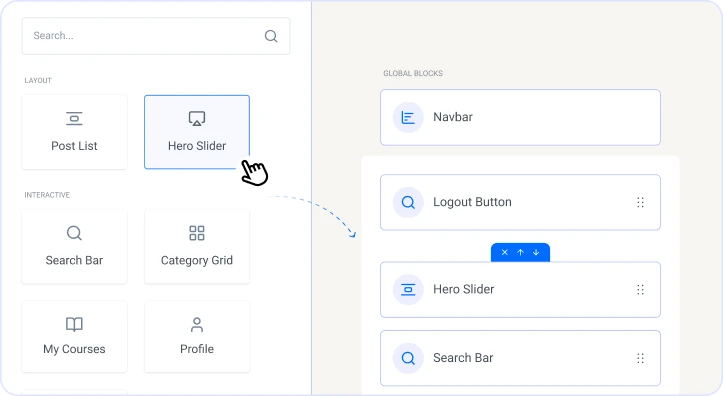Select the Profile block card
The height and width of the screenshot is (396, 723).
[197, 337]
